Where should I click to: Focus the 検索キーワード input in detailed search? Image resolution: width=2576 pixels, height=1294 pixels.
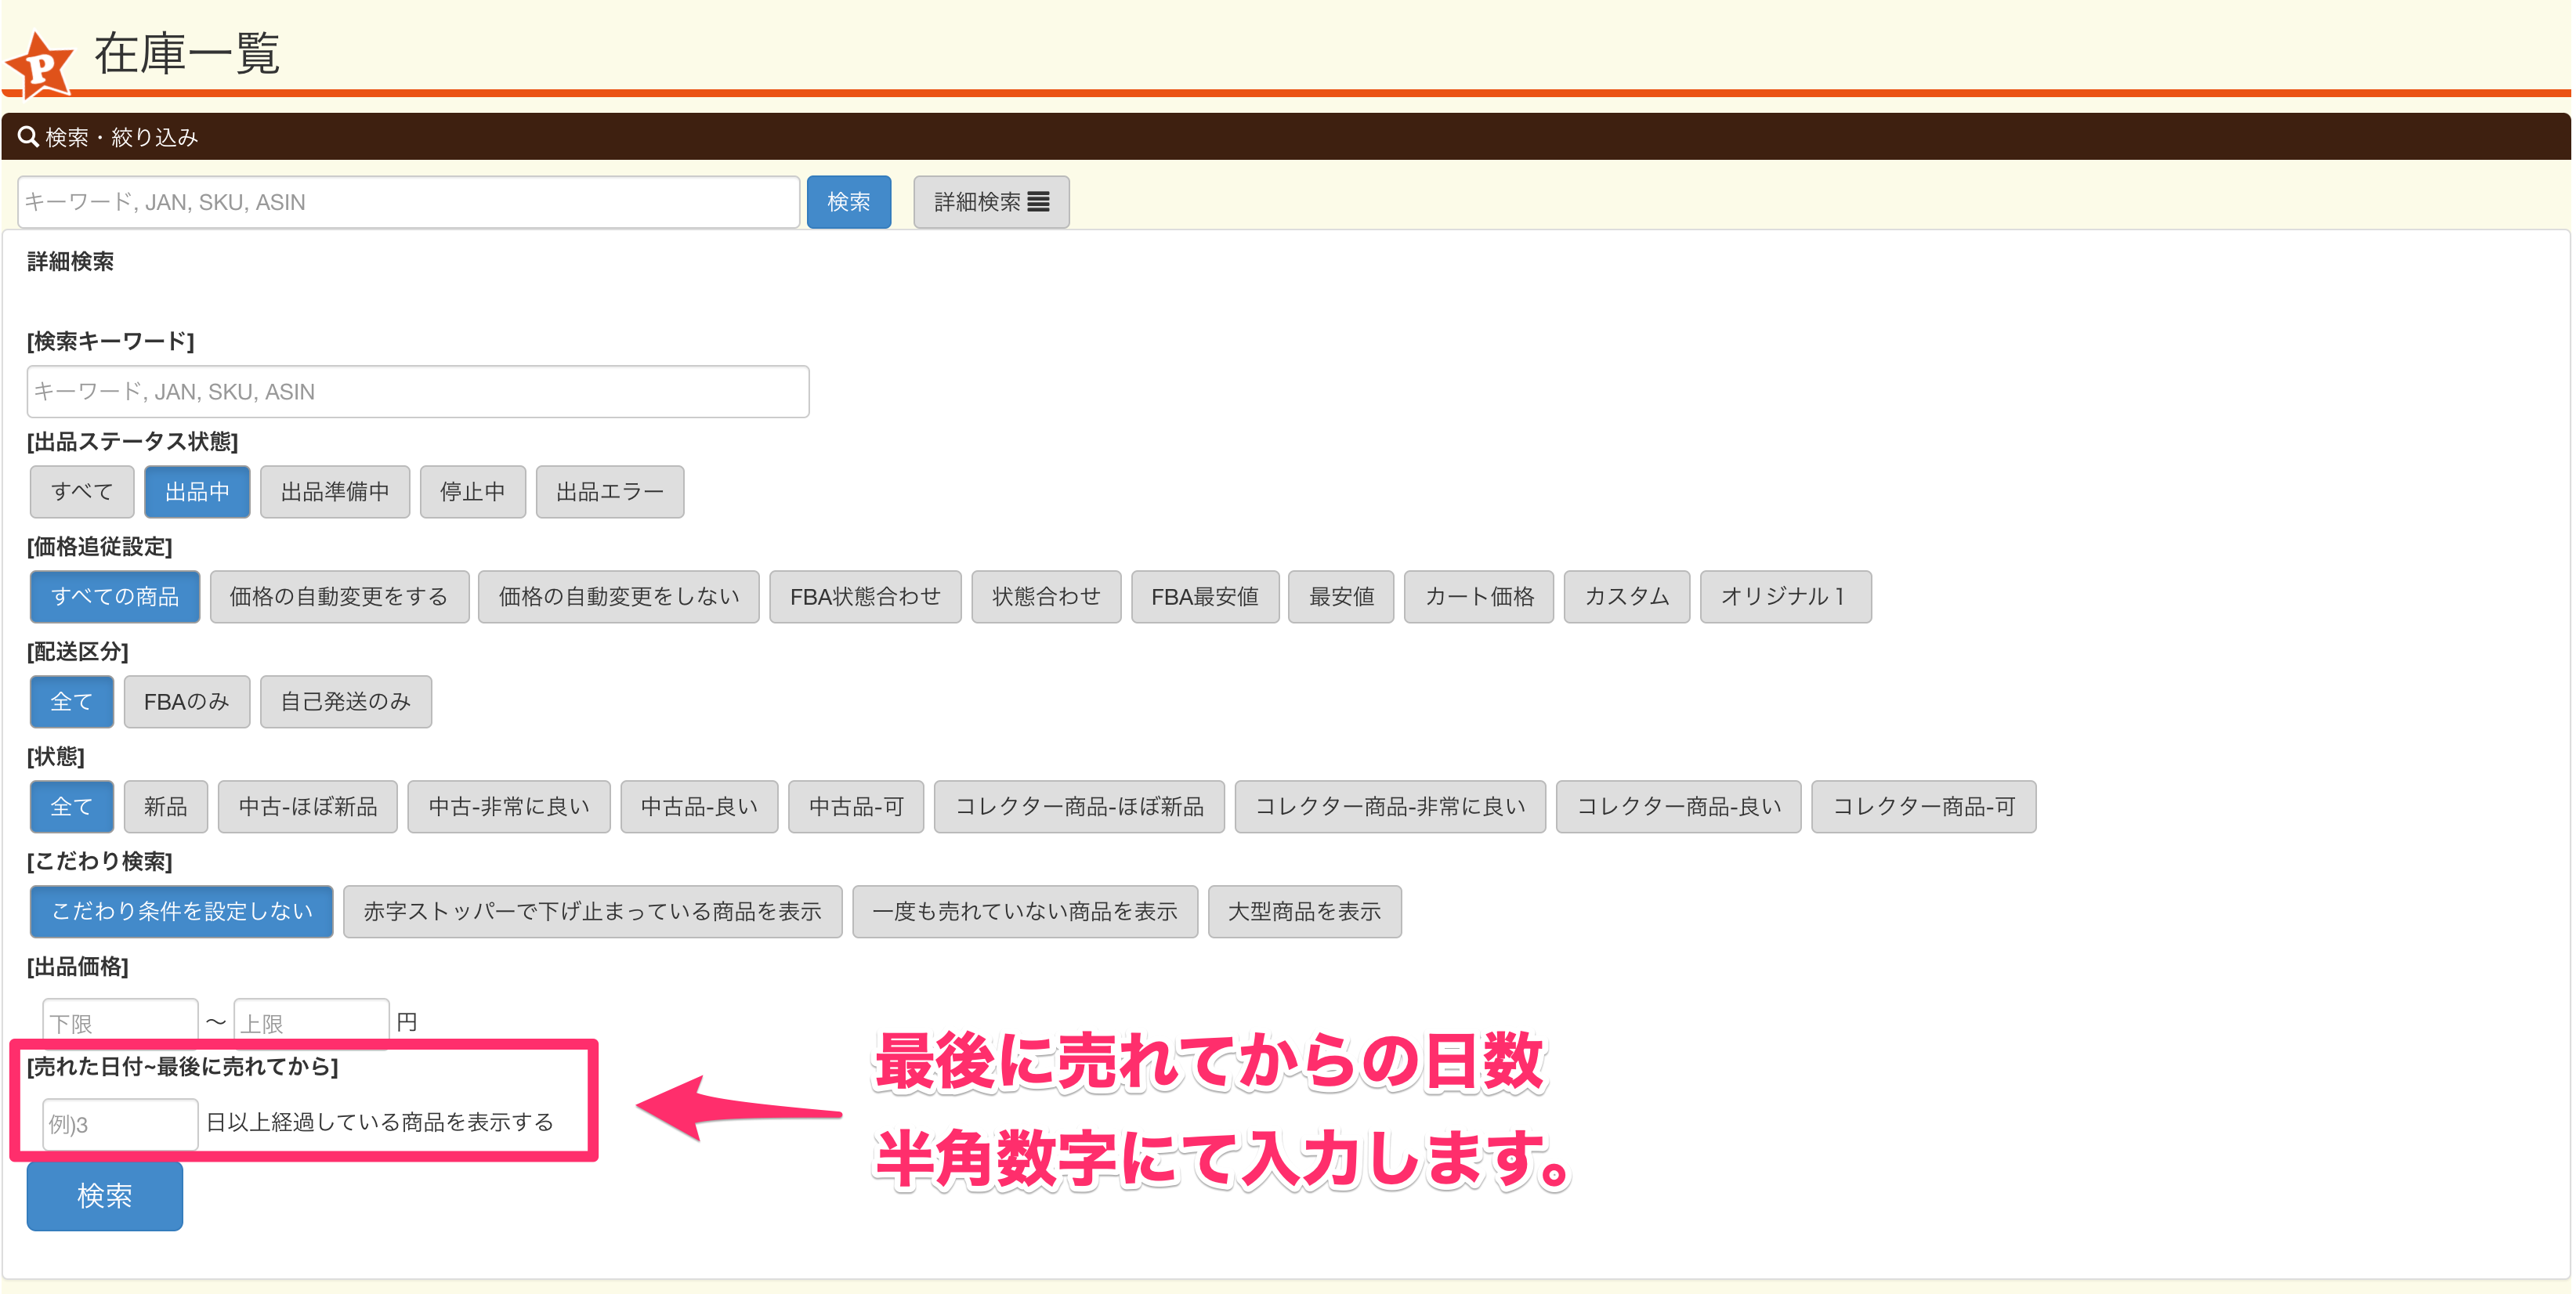click(418, 391)
